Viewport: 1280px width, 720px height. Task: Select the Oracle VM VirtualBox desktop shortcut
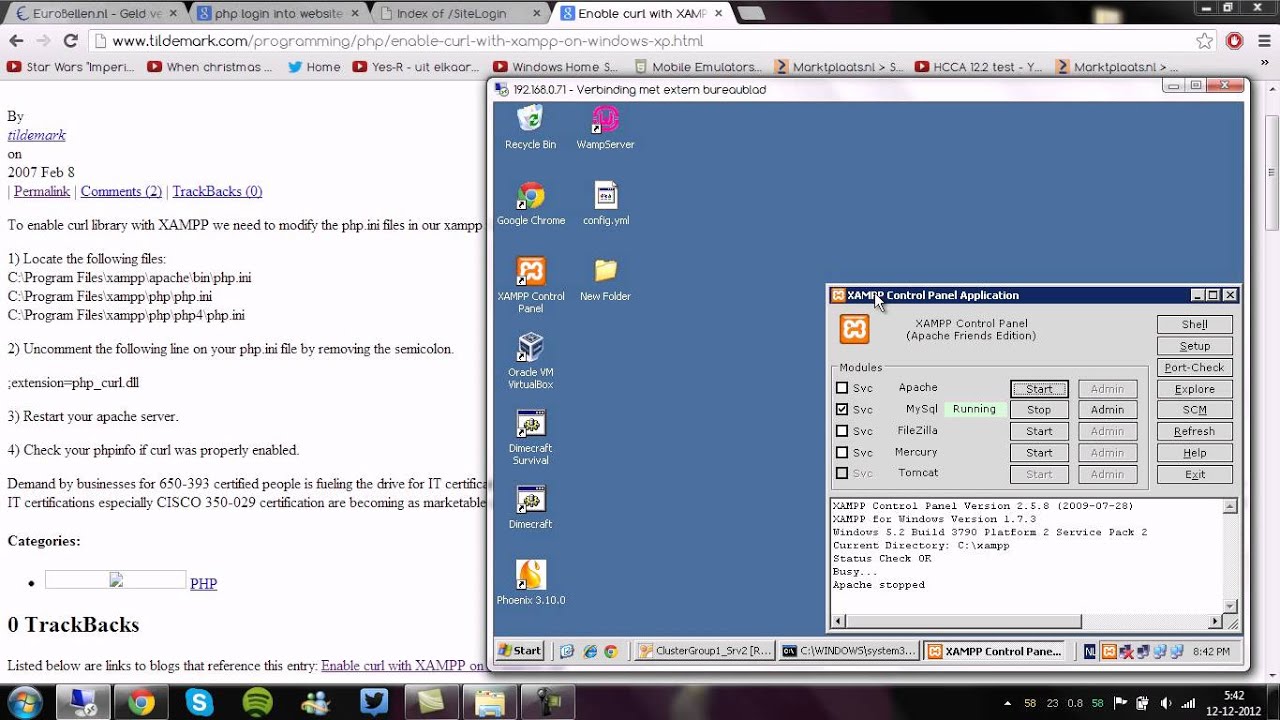[530, 361]
